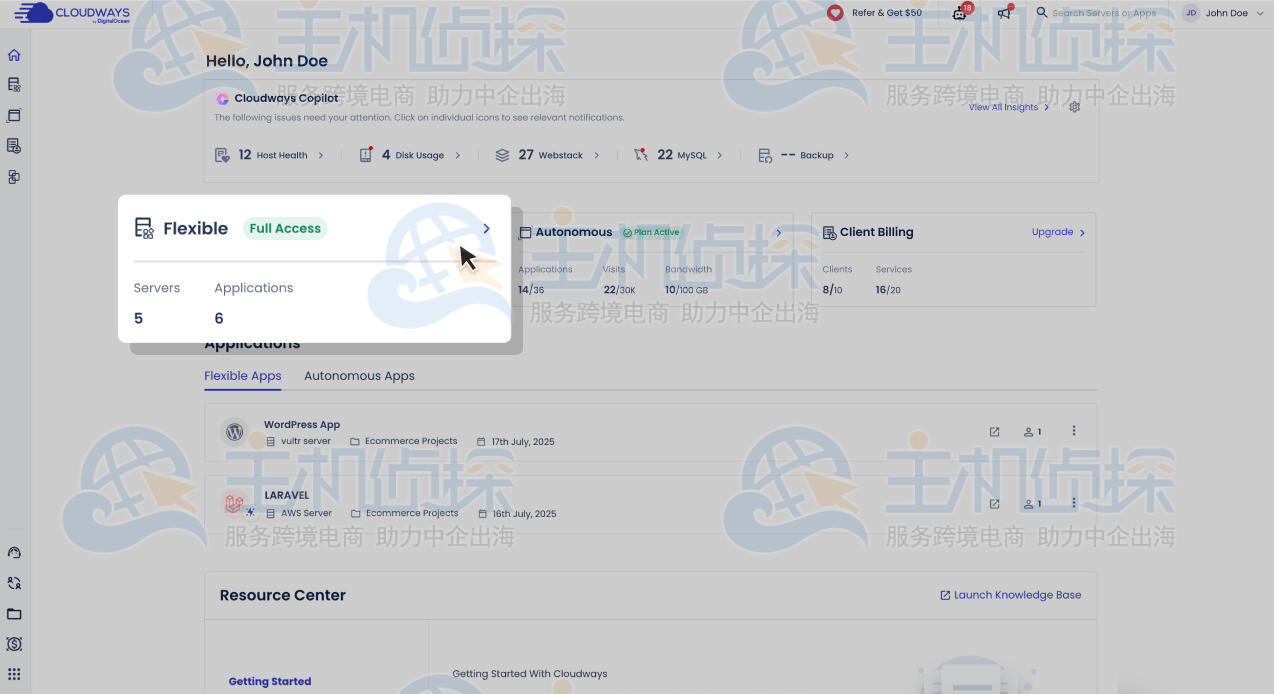
Task: Click the Search Servers or Apps field
Action: point(1104,13)
